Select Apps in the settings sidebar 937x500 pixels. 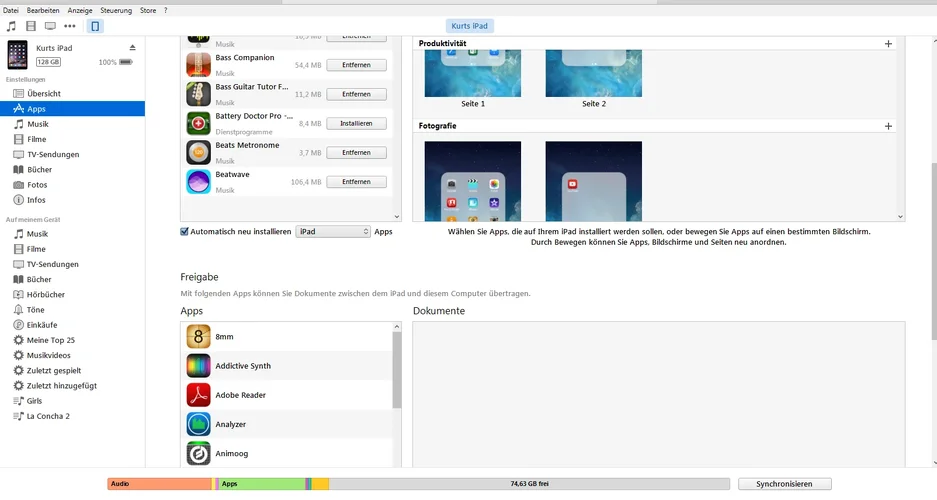pos(72,109)
